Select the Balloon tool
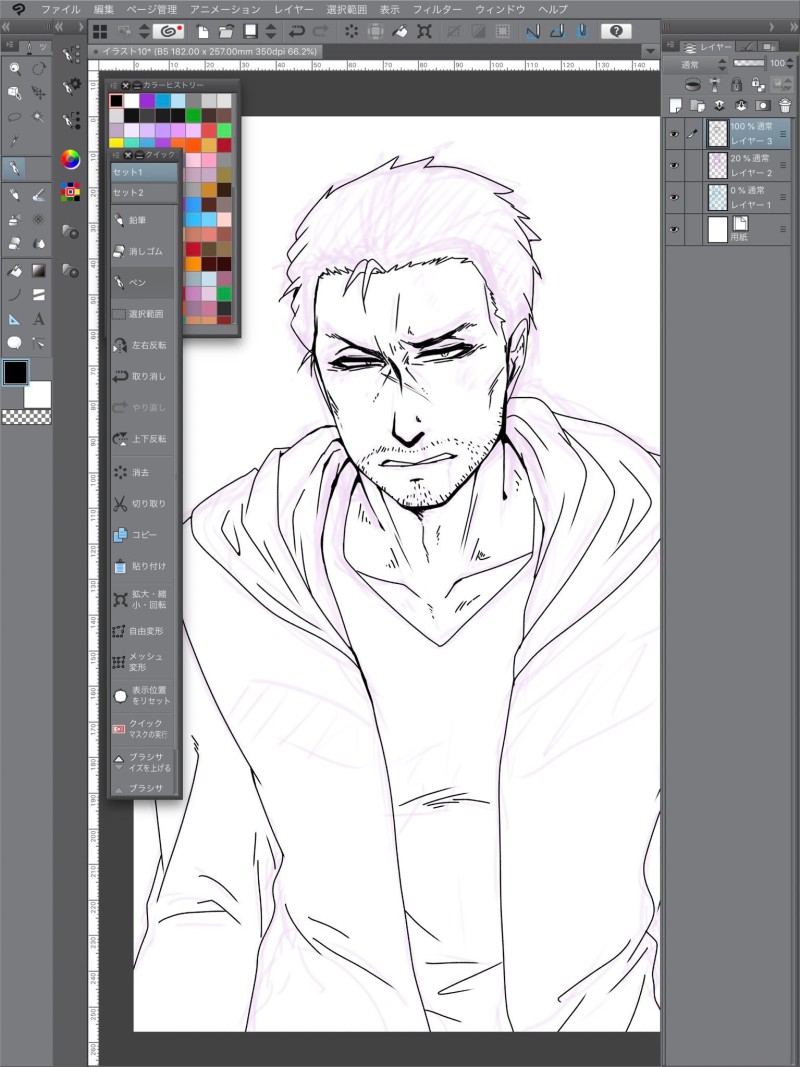Viewport: 800px width, 1067px height. pos(14,343)
